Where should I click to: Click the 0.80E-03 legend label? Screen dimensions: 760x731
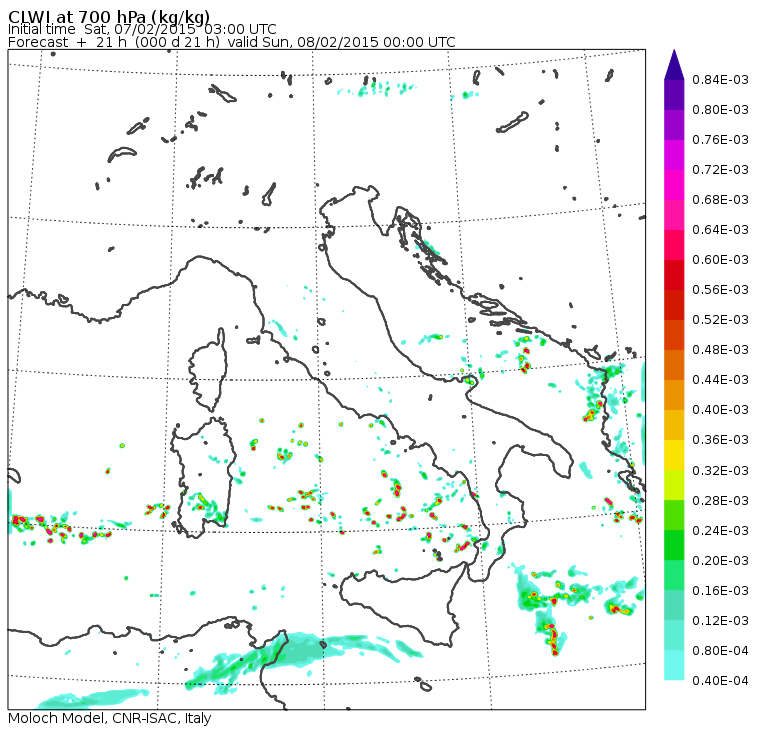[720, 110]
